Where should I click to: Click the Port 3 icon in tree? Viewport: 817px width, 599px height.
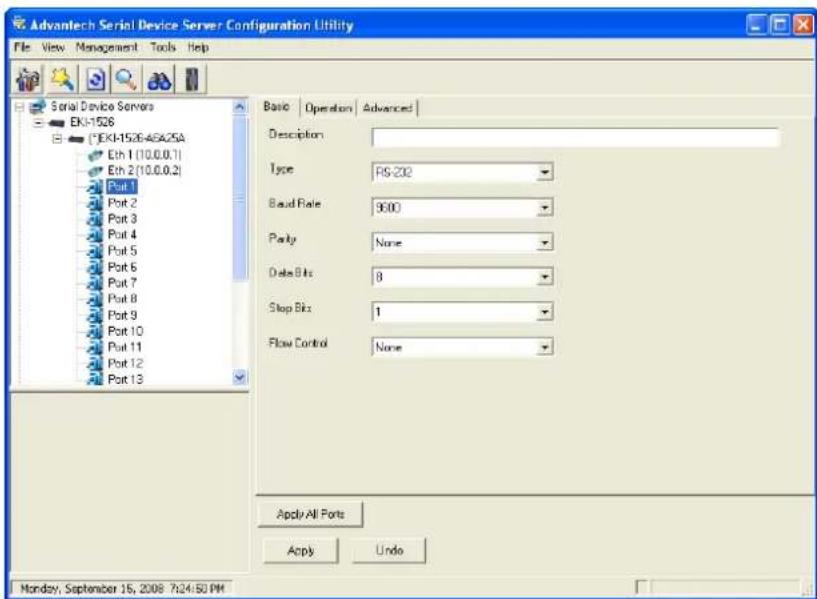pyautogui.click(x=95, y=219)
